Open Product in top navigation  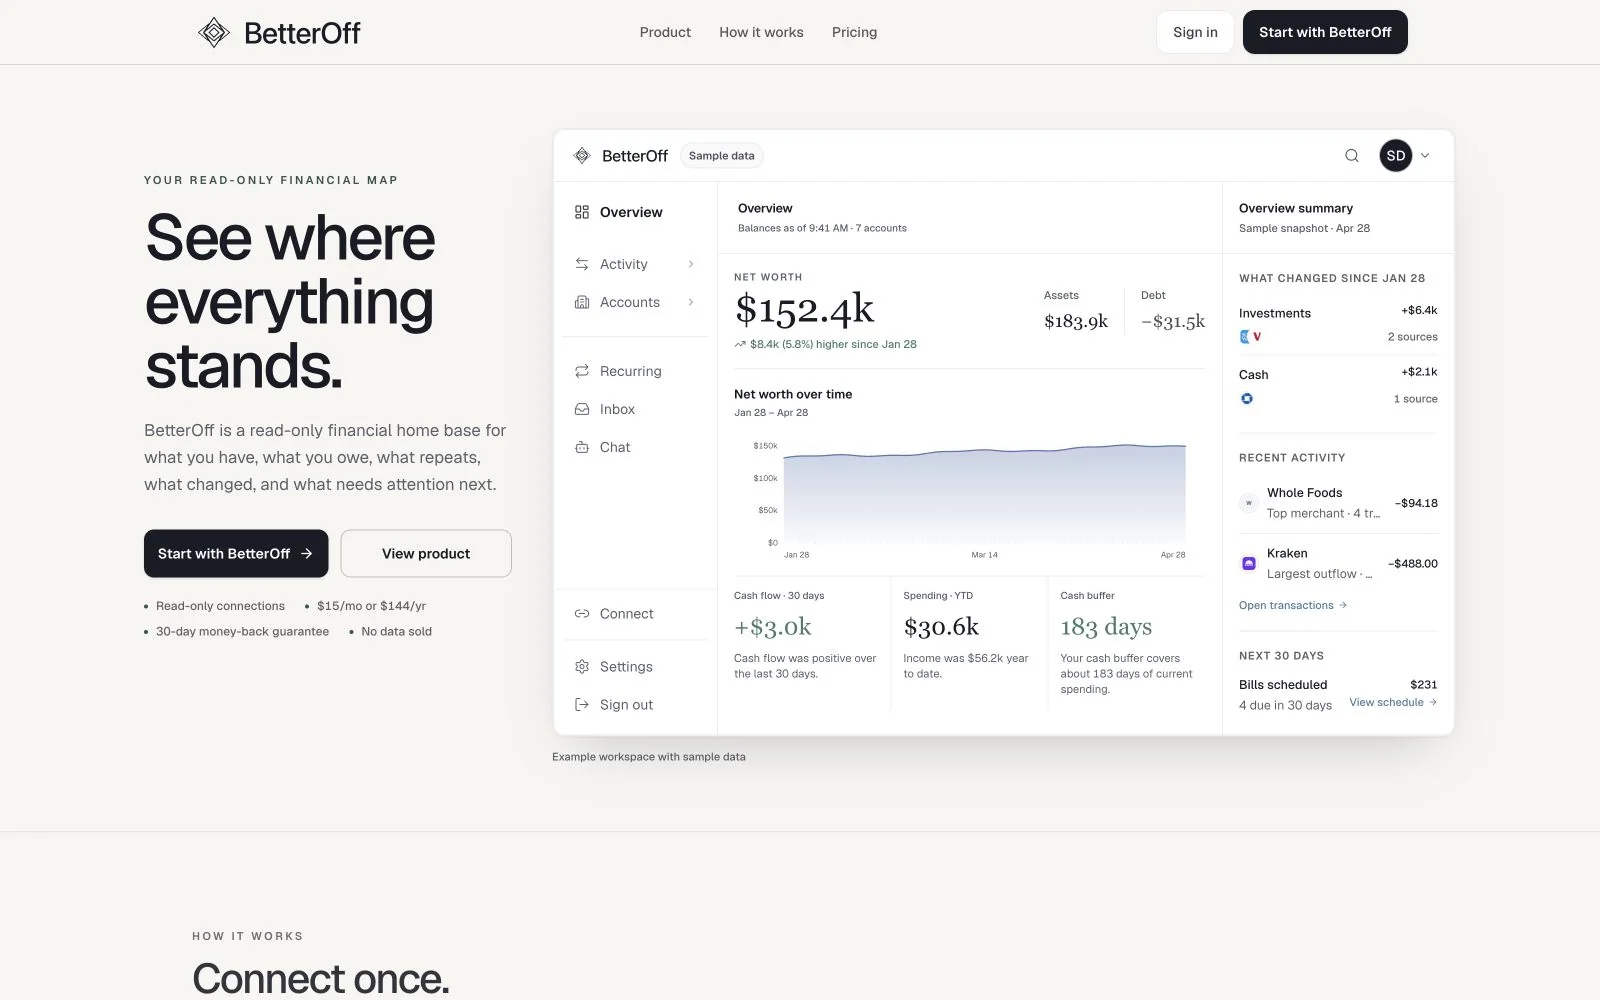point(665,32)
